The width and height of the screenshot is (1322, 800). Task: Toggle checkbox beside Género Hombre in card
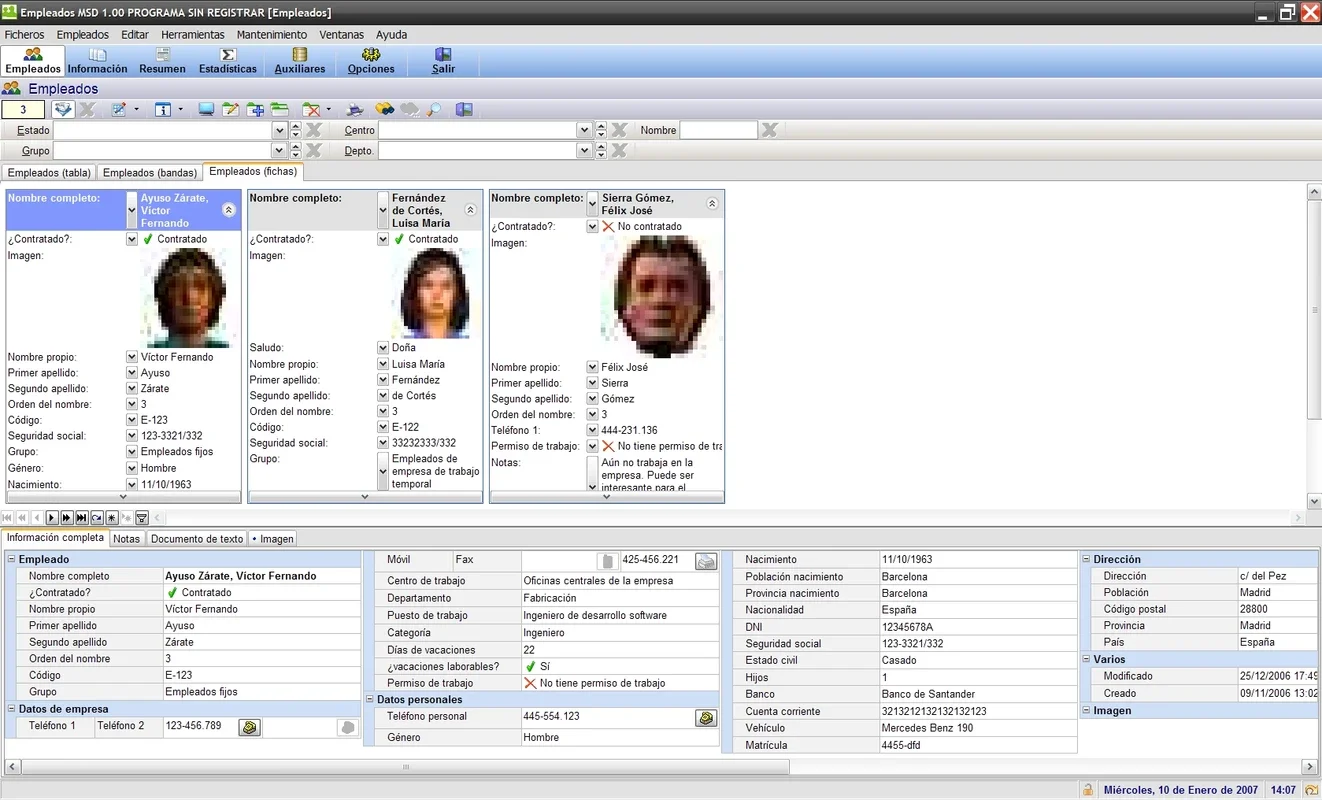pyautogui.click(x=132, y=468)
